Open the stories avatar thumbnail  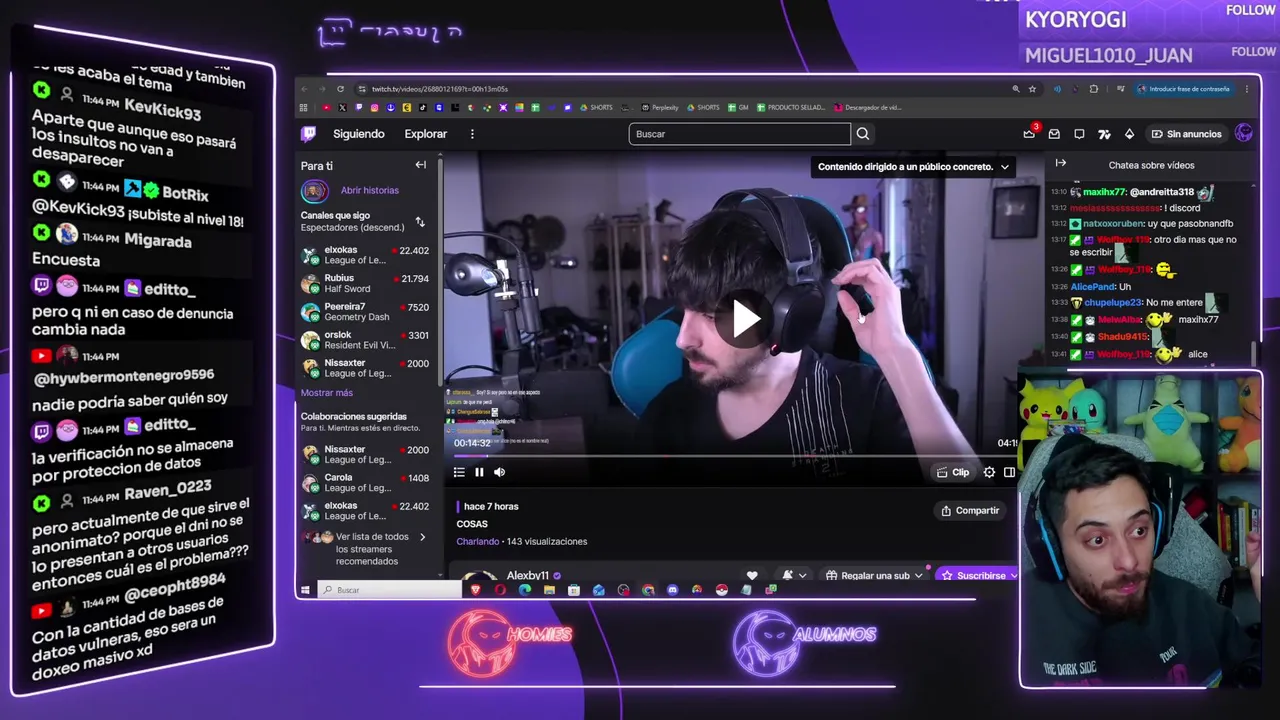coord(314,190)
